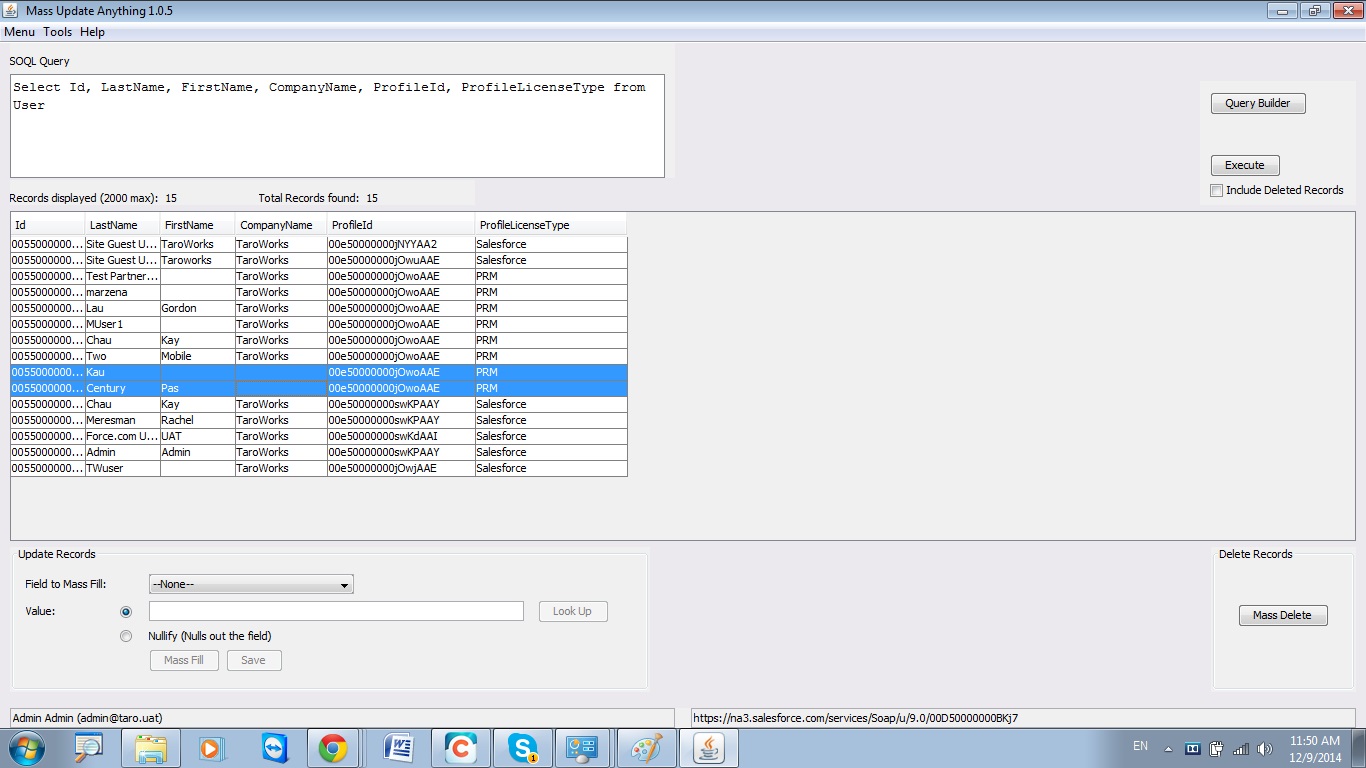Open the red C application on taskbar
The width and height of the screenshot is (1366, 768).
(x=461, y=748)
